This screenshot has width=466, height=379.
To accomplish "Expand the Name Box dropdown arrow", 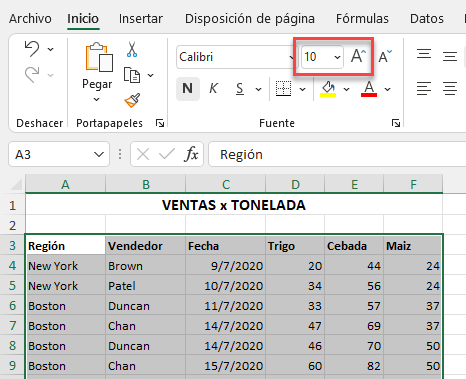I will [x=99, y=154].
